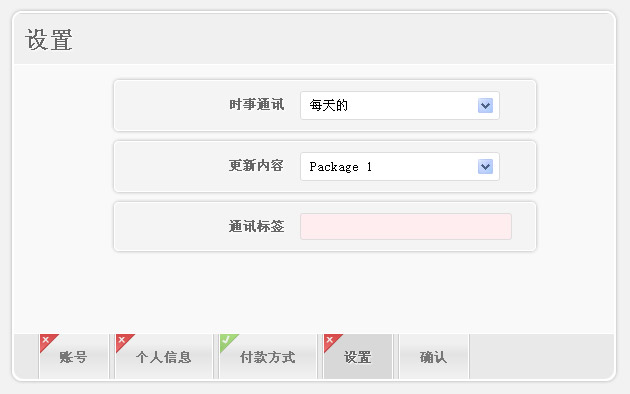Open the 每天的 newsletter frequency combo box
The height and width of the screenshot is (394, 630).
(x=400, y=106)
